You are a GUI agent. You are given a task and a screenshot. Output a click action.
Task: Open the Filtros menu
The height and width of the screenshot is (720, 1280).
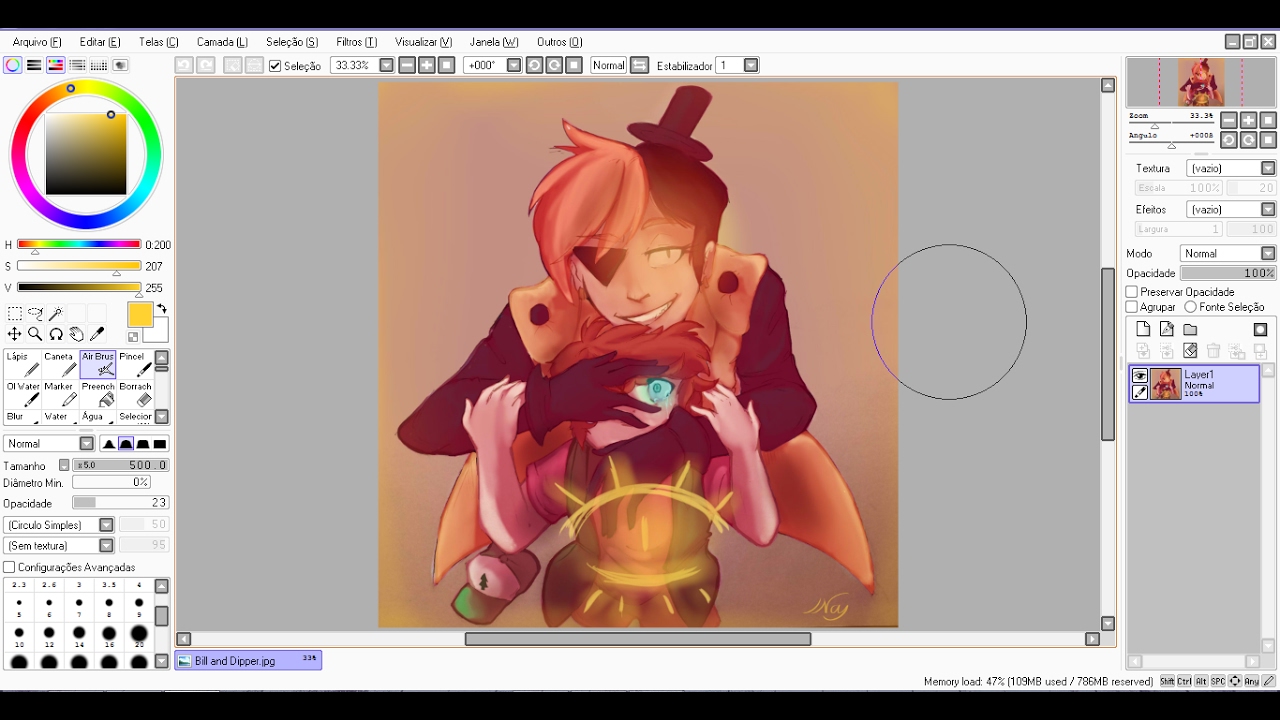[356, 42]
